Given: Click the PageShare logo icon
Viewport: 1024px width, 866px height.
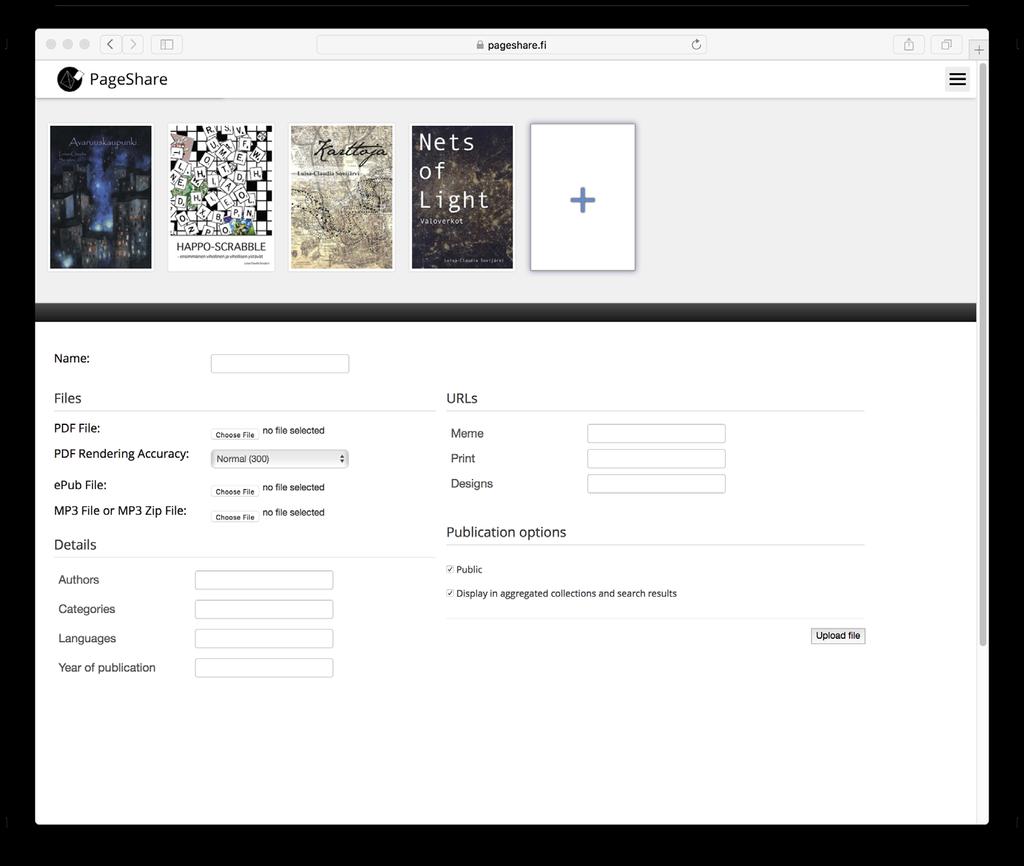Looking at the screenshot, I should pyautogui.click(x=70, y=79).
